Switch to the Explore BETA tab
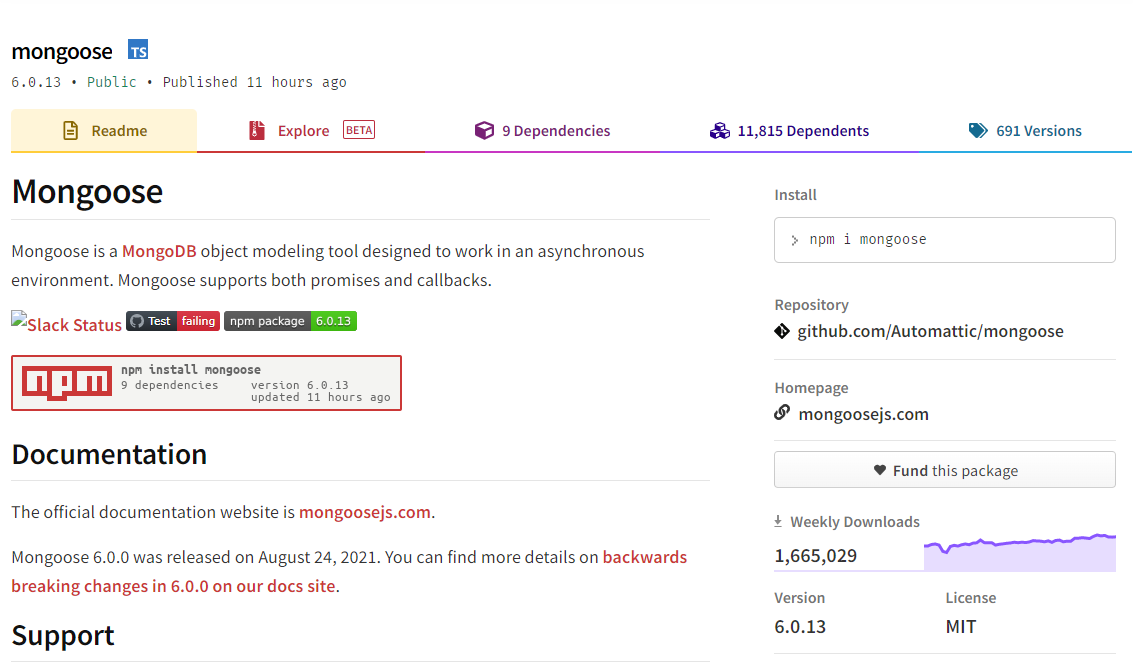This screenshot has height=663, width=1133. pyautogui.click(x=311, y=131)
